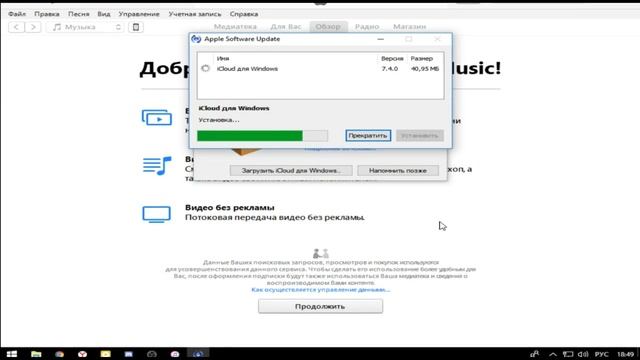Click Прекратить to stop installation
Image resolution: width=640 pixels, height=360 pixels.
pyautogui.click(x=368, y=136)
